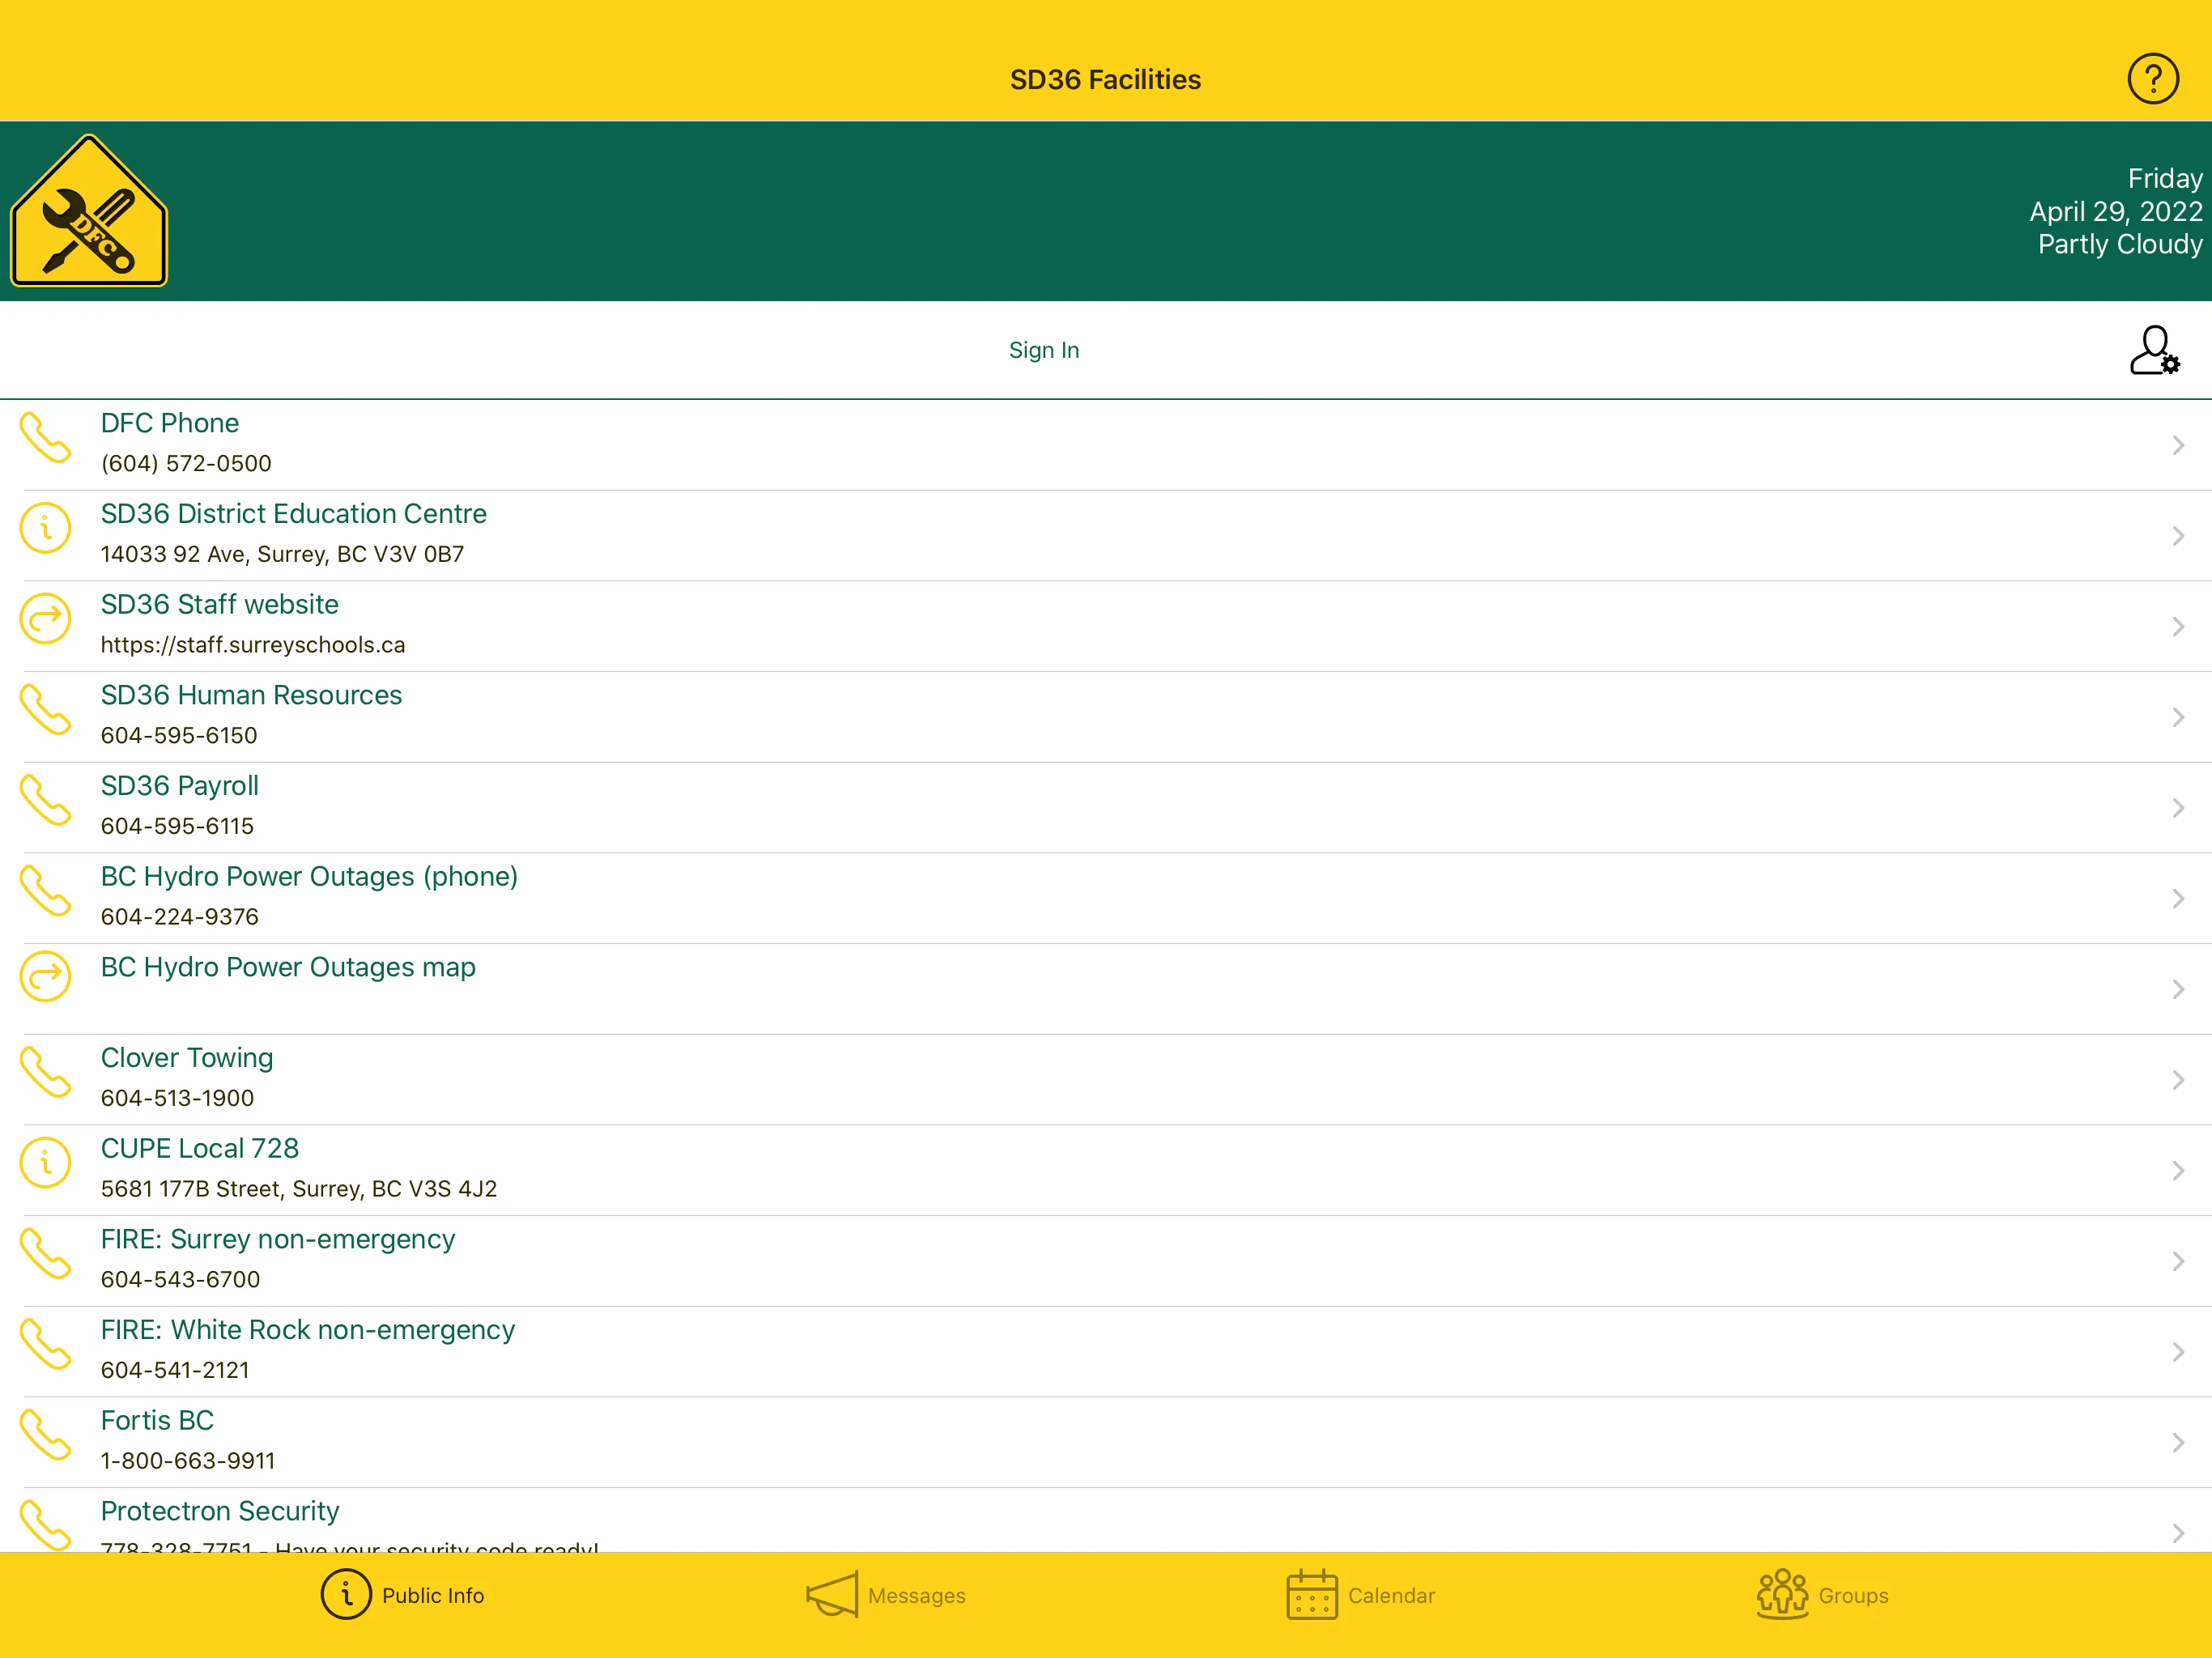2212x1658 pixels.
Task: Tap White Rock fire number 604-541-2121
Action: 175,1370
